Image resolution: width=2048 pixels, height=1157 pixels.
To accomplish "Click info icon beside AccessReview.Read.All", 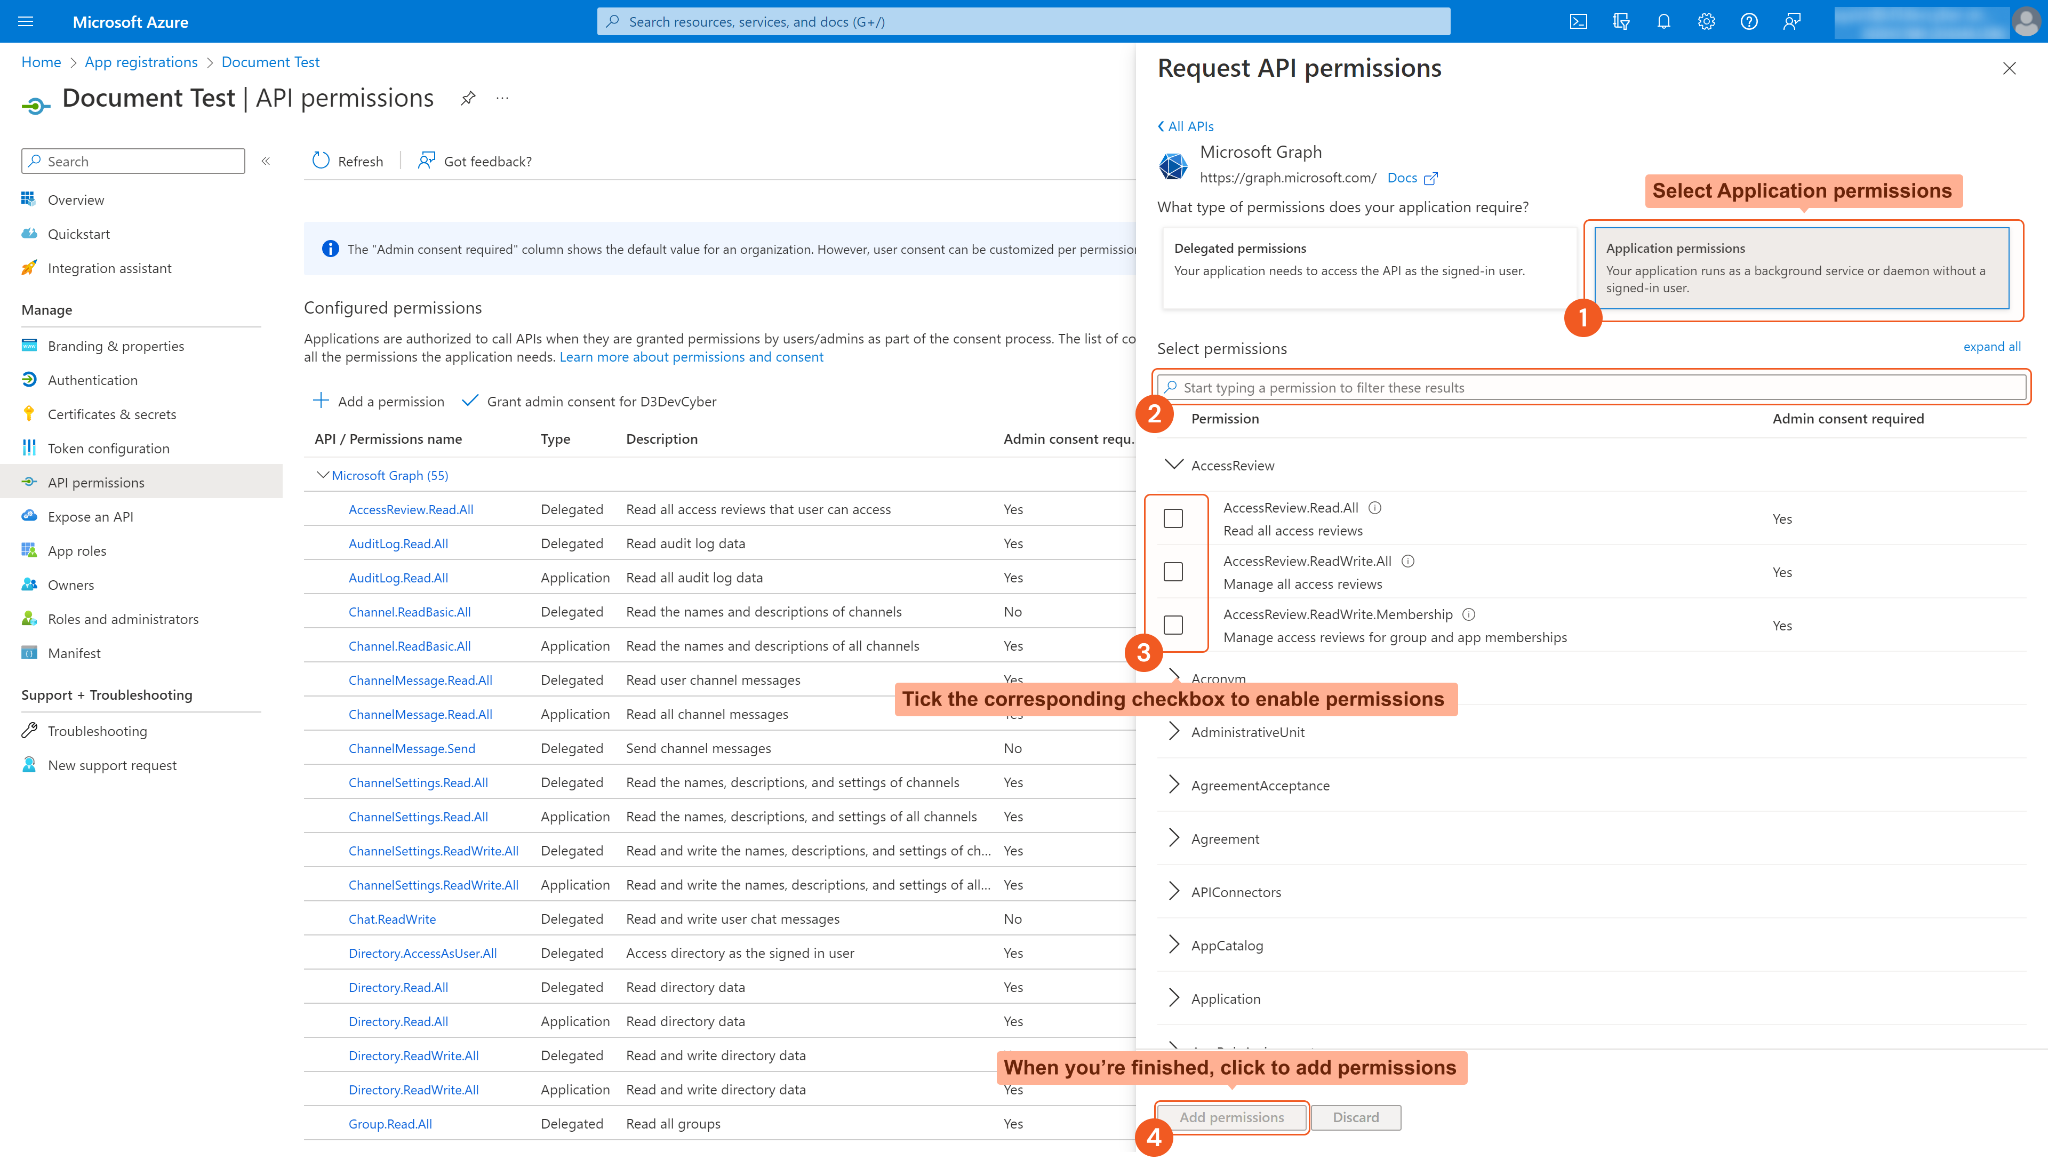I will point(1375,508).
